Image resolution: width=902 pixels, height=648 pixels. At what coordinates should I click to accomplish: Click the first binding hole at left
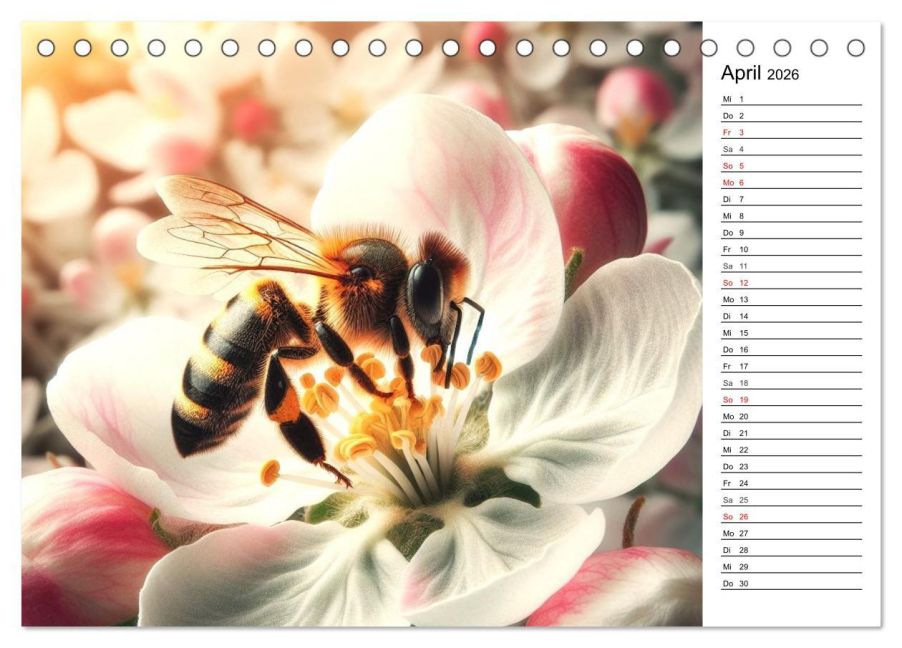click(x=46, y=48)
